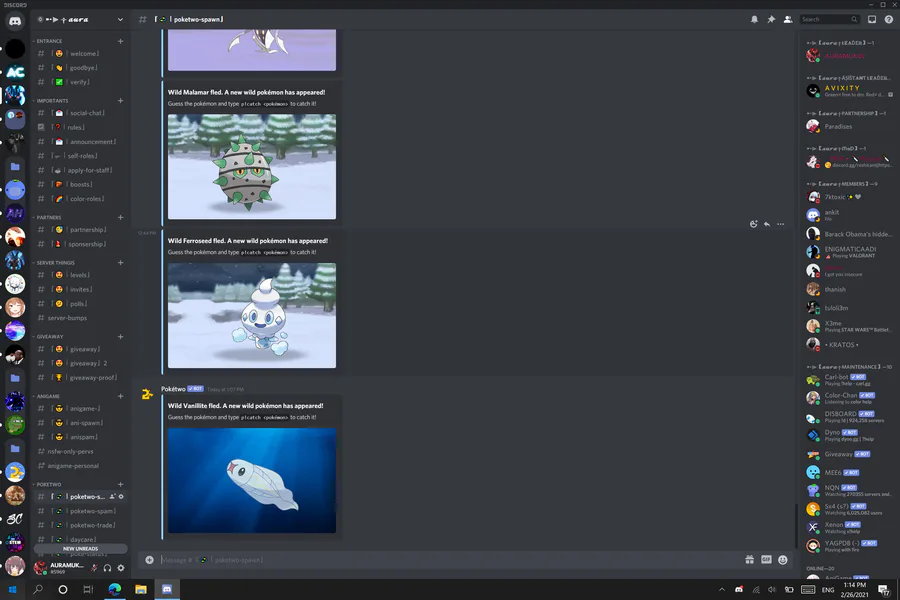Viewport: 900px width, 600px height.
Task: Open the AC server icon
Action: click(x=15, y=72)
